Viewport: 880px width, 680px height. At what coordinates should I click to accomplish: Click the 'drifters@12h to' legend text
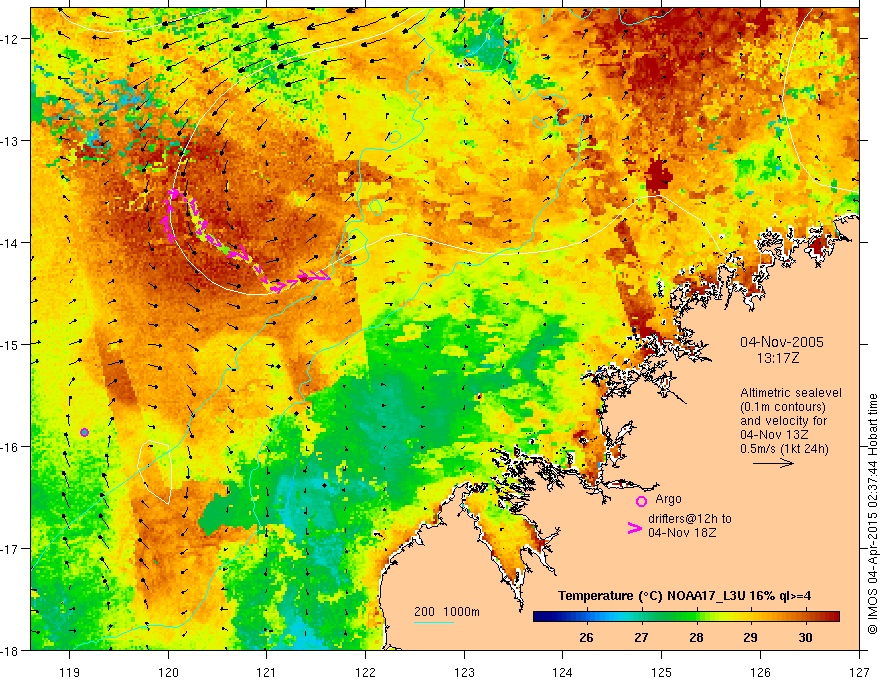coord(690,519)
